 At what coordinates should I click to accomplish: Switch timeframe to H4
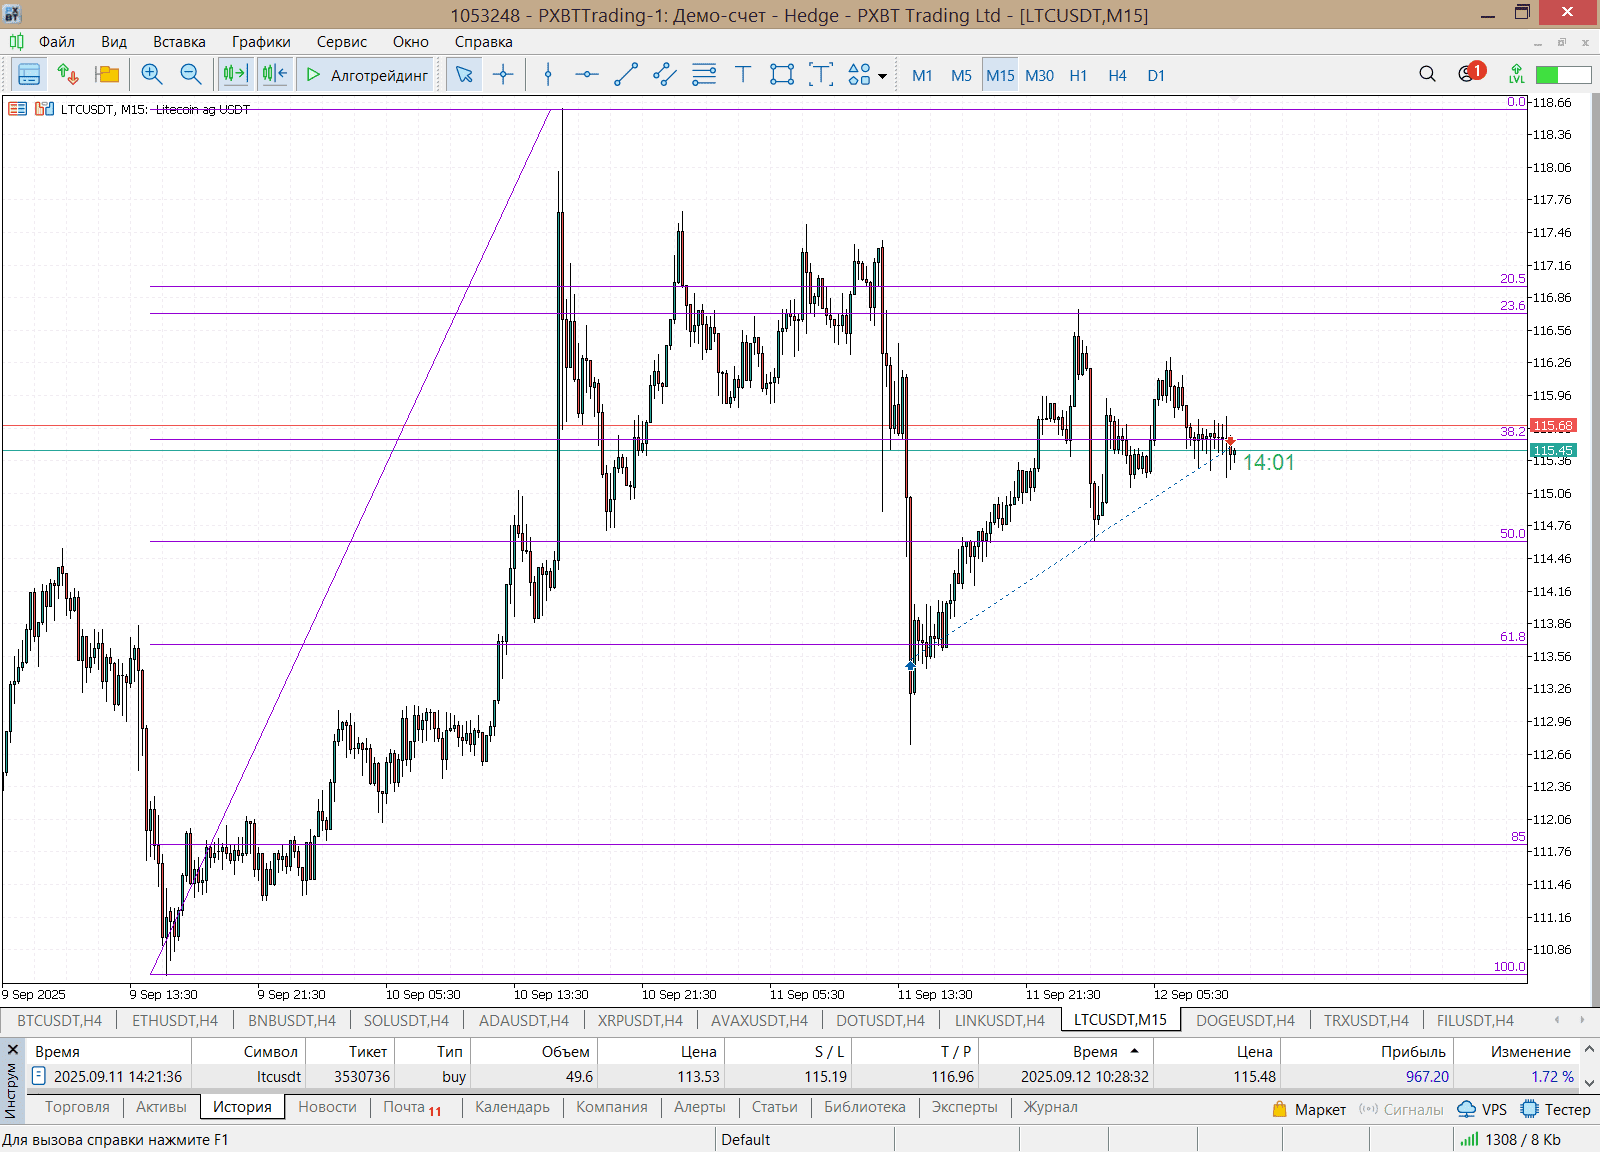pyautogui.click(x=1117, y=76)
